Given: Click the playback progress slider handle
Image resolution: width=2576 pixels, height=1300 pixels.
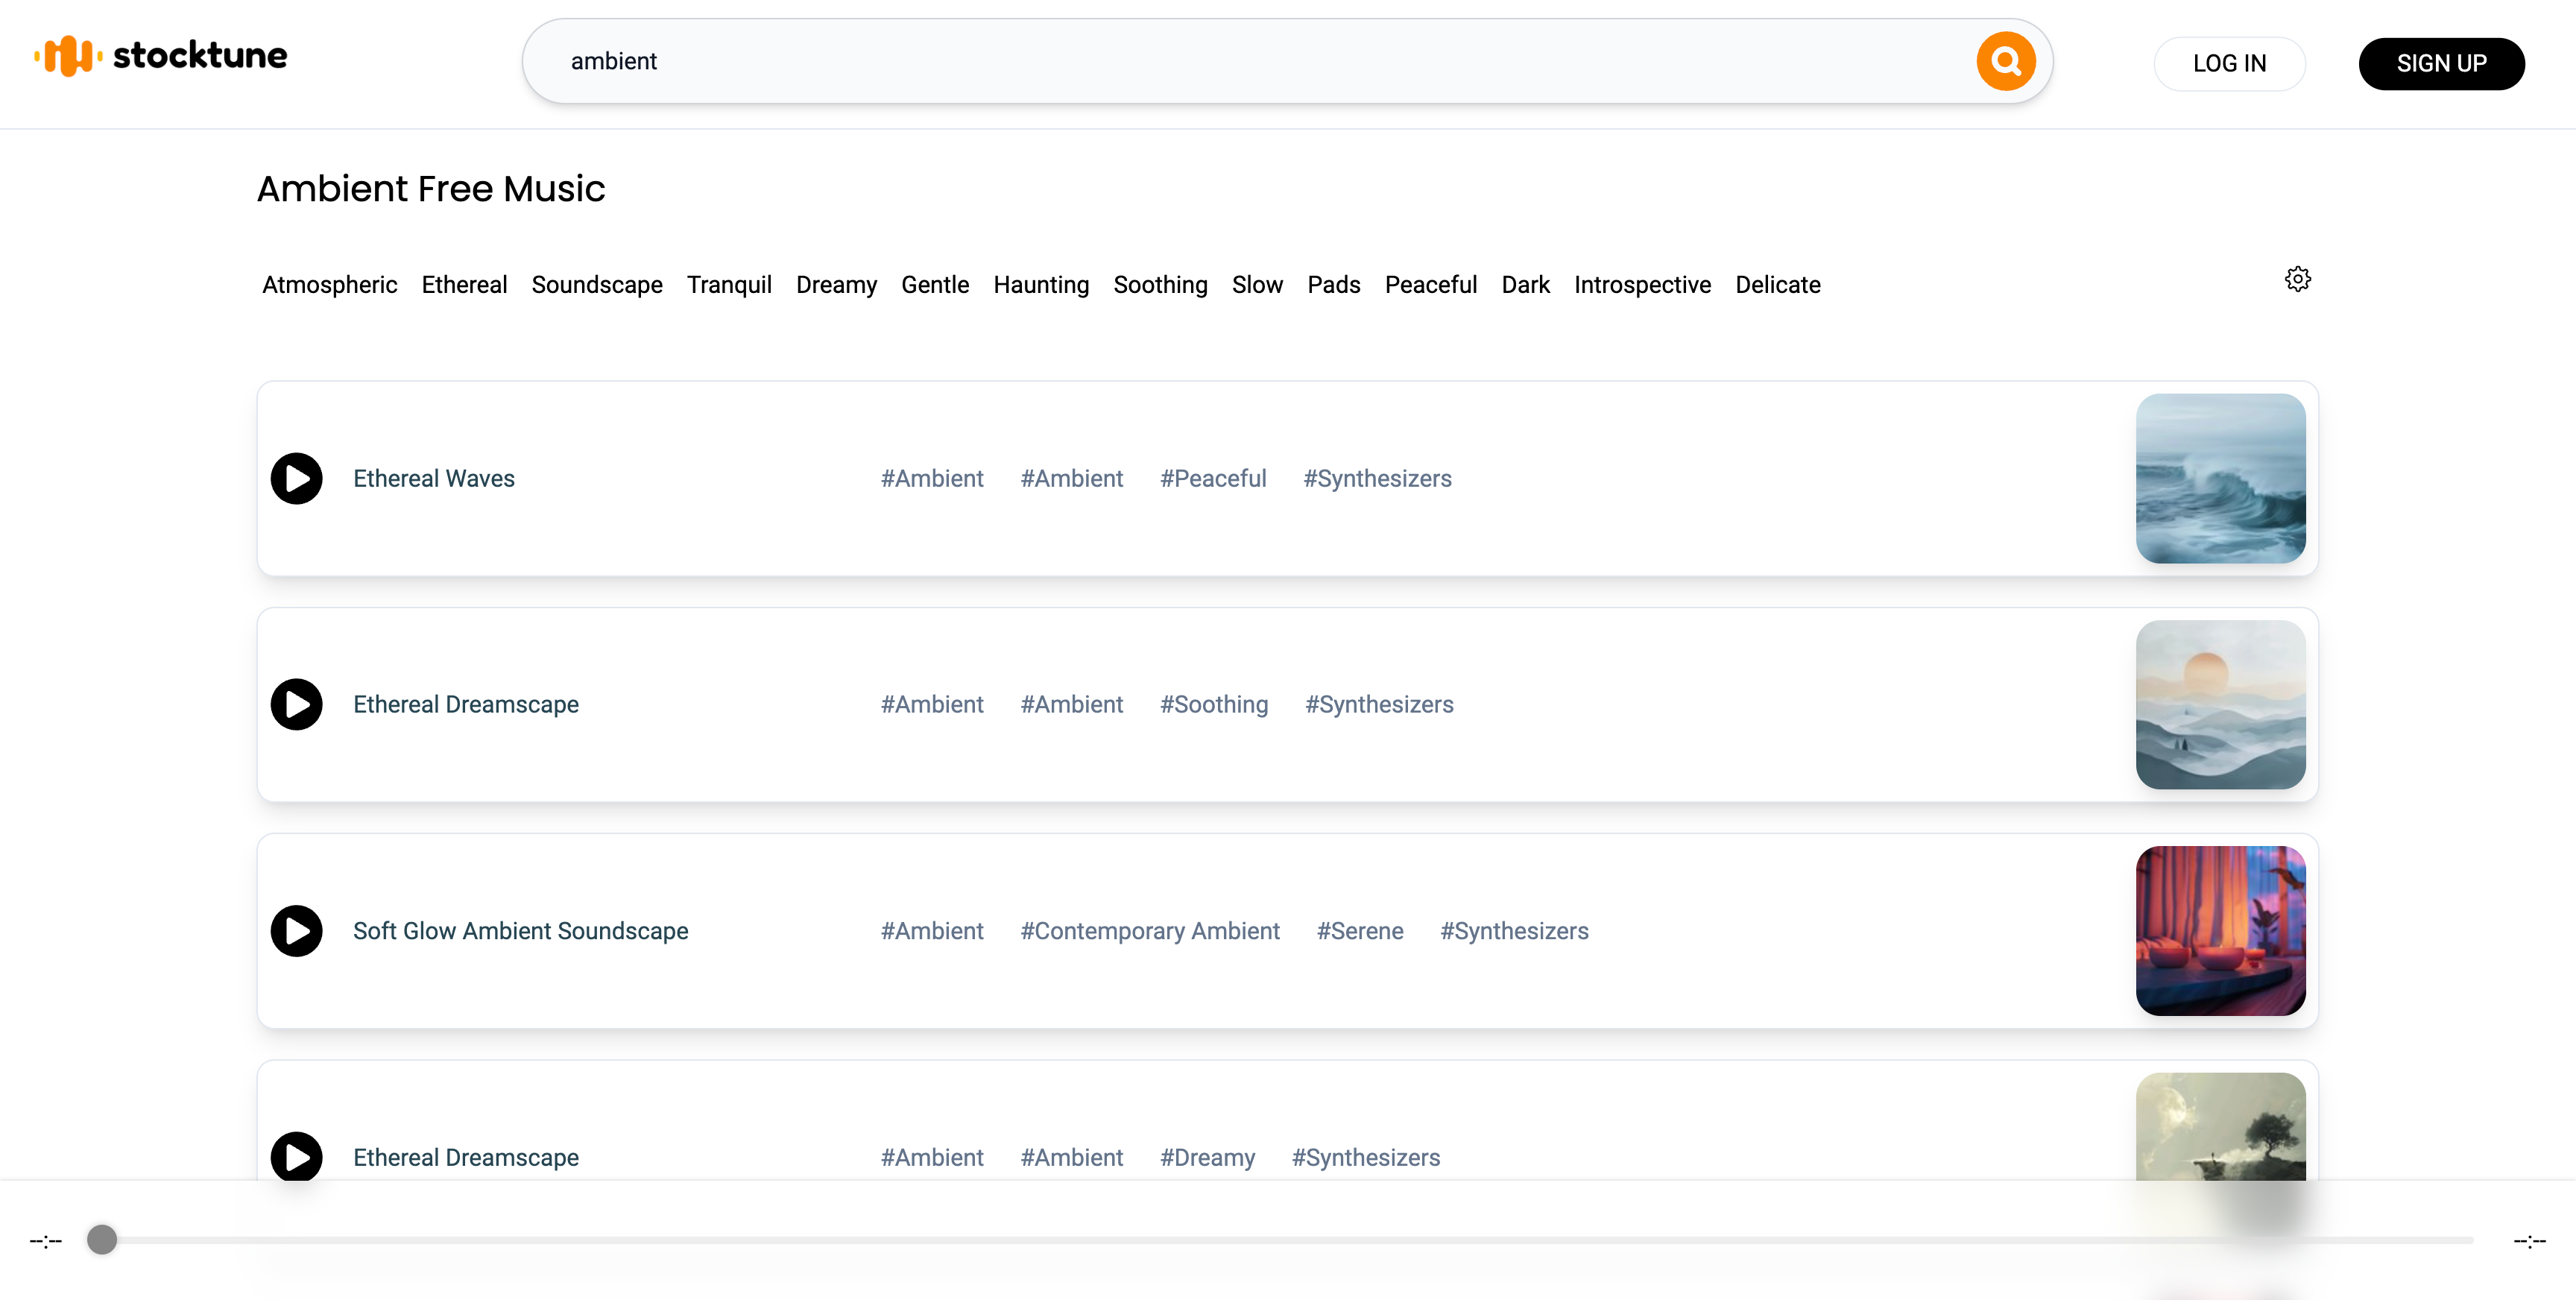Looking at the screenshot, I should [102, 1240].
